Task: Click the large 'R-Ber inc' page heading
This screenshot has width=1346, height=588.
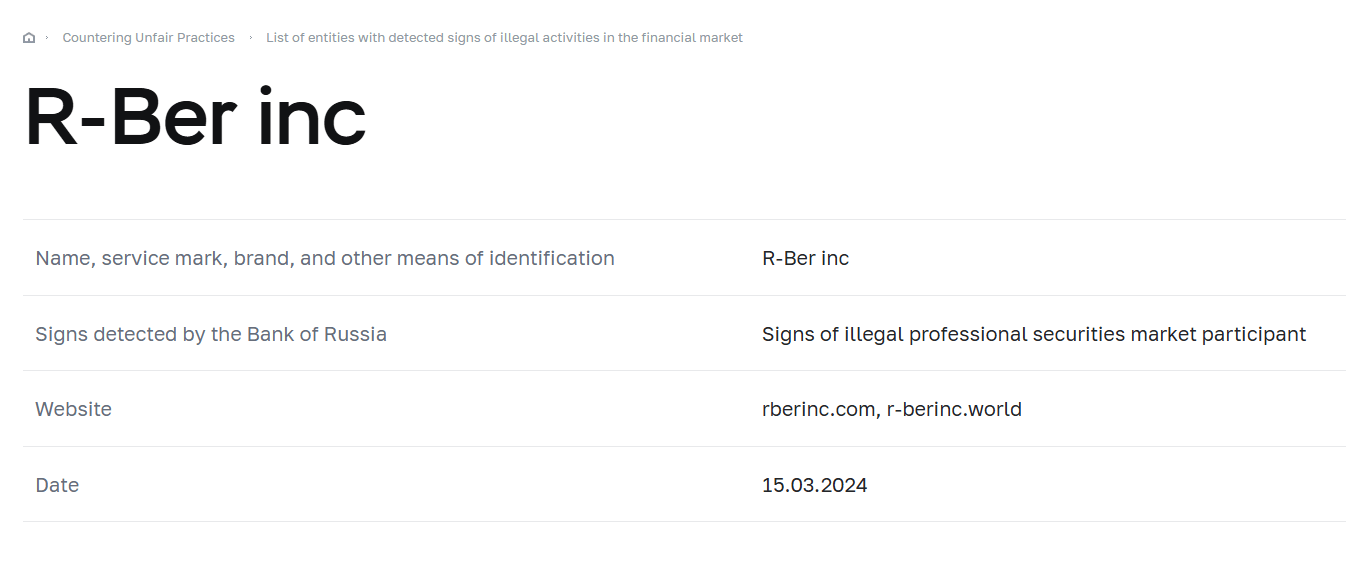Action: [x=195, y=119]
